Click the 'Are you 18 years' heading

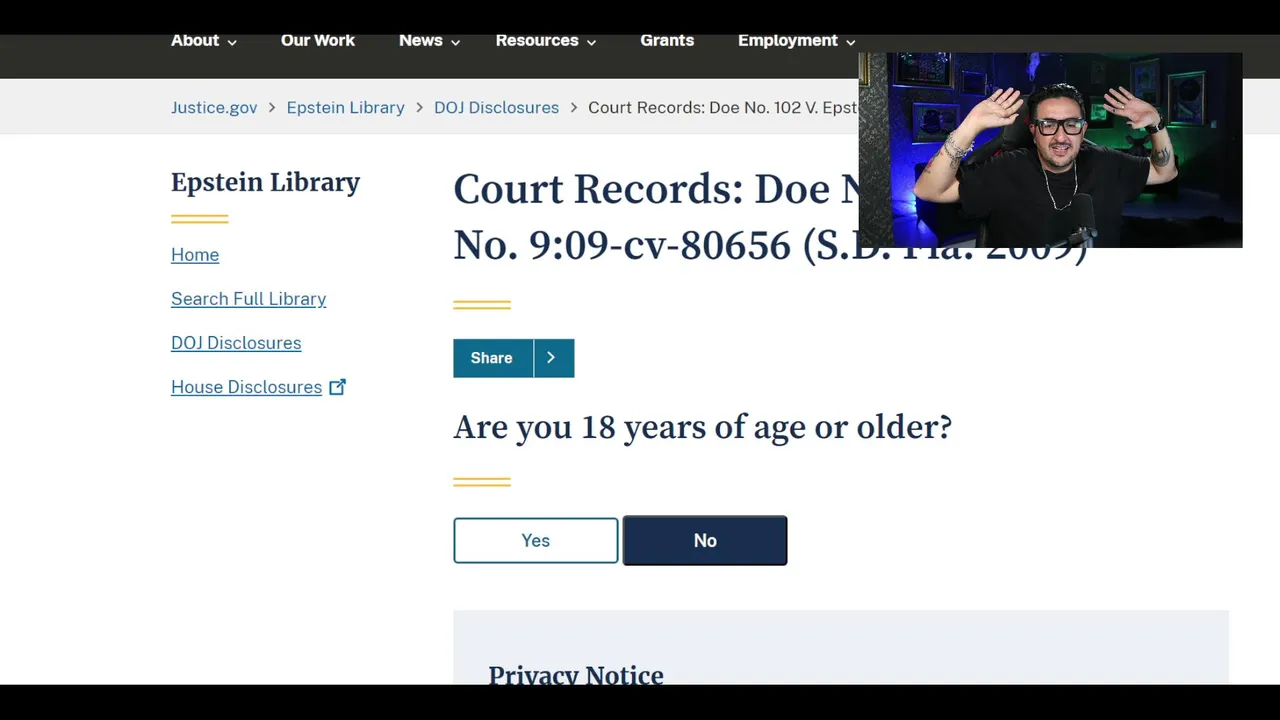pos(702,427)
